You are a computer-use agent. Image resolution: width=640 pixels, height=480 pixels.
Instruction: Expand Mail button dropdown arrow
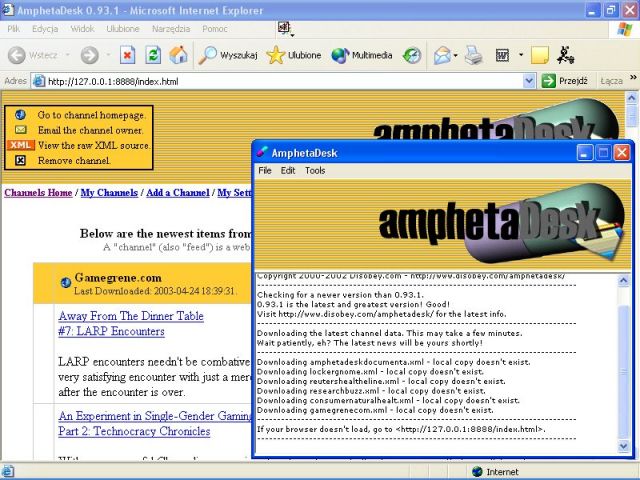click(456, 55)
